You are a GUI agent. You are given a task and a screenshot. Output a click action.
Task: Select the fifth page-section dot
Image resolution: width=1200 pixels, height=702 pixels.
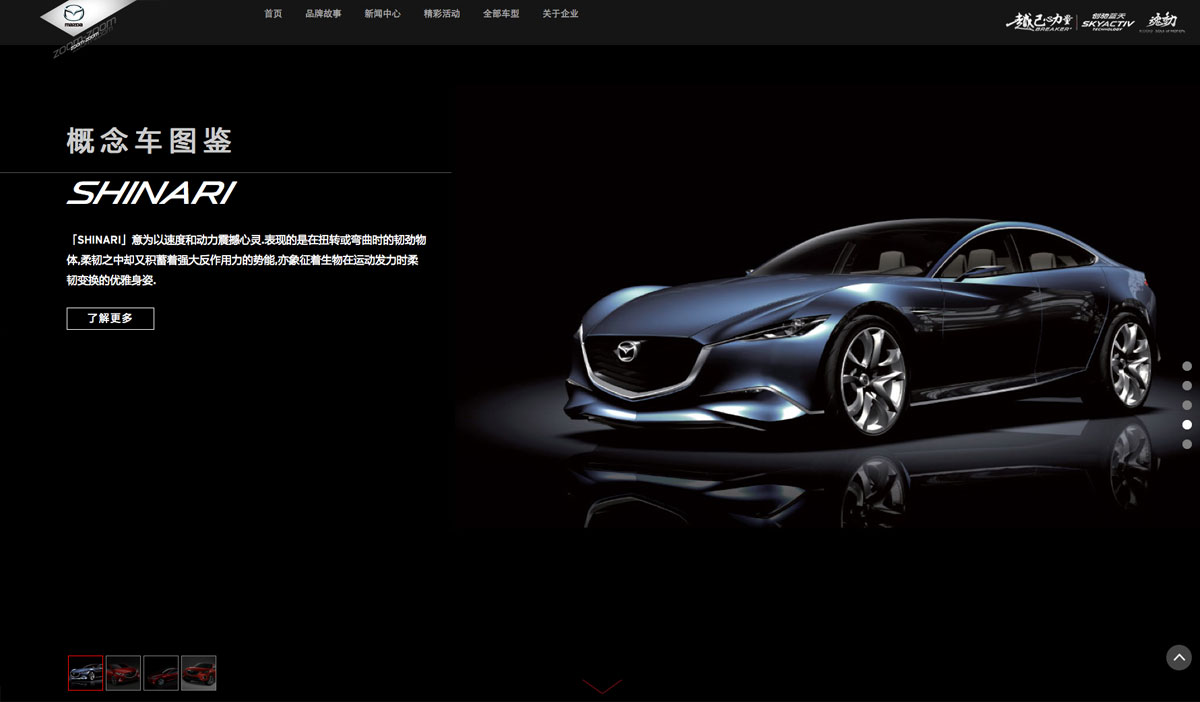click(1187, 443)
